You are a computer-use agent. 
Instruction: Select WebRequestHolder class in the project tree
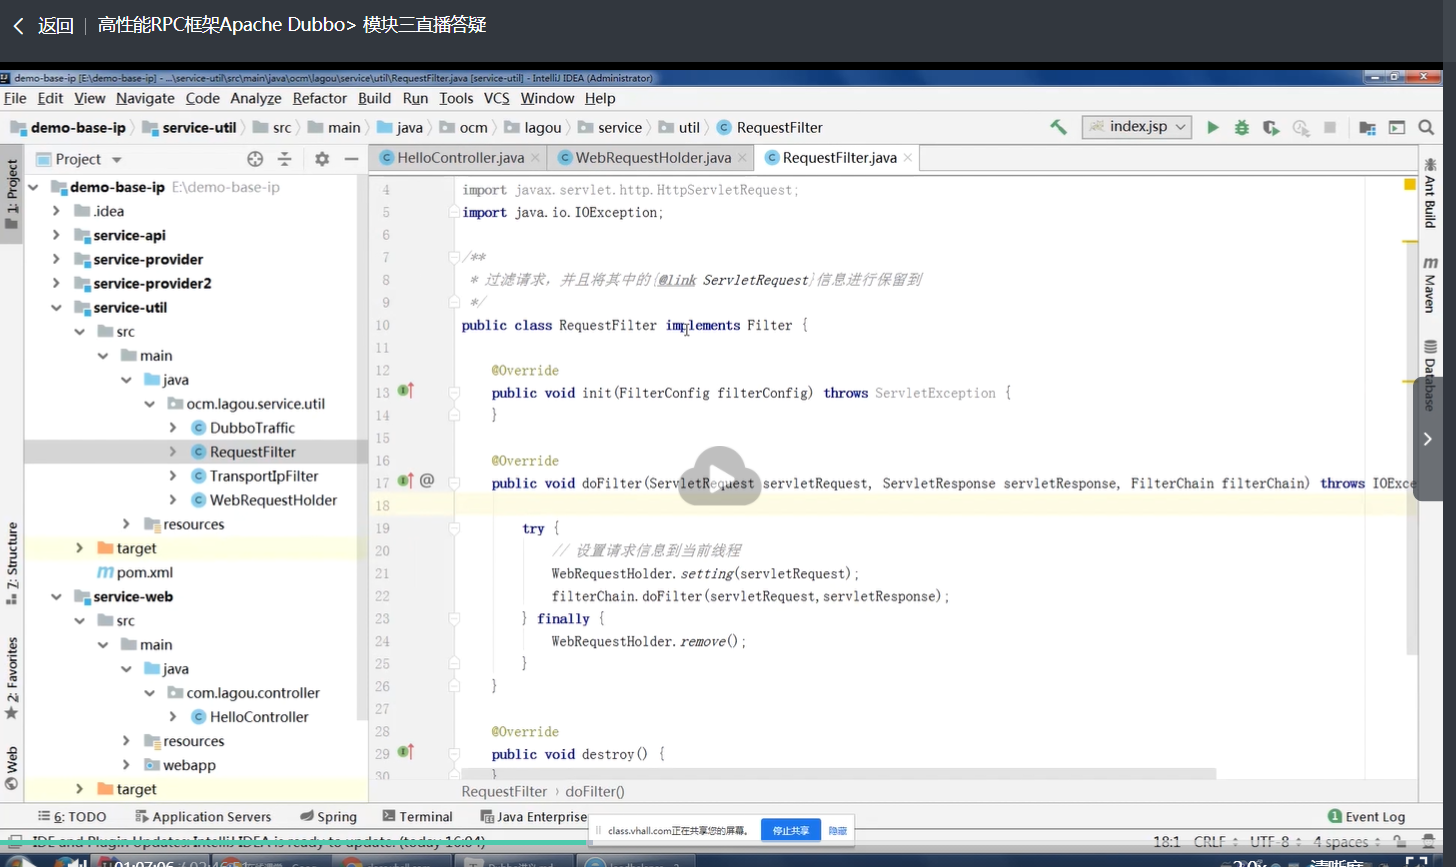[x=273, y=500]
